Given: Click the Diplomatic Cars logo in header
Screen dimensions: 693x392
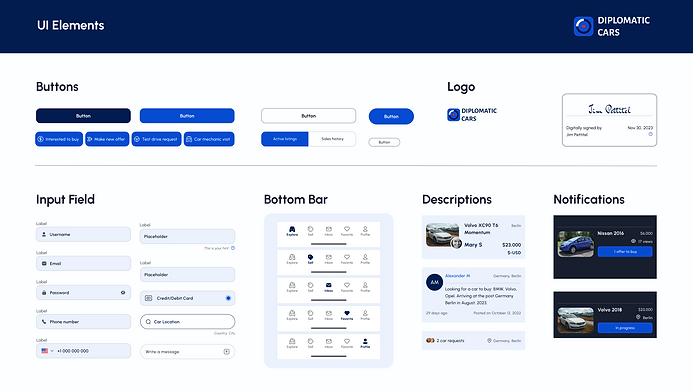Looking at the screenshot, I should click(x=612, y=26).
